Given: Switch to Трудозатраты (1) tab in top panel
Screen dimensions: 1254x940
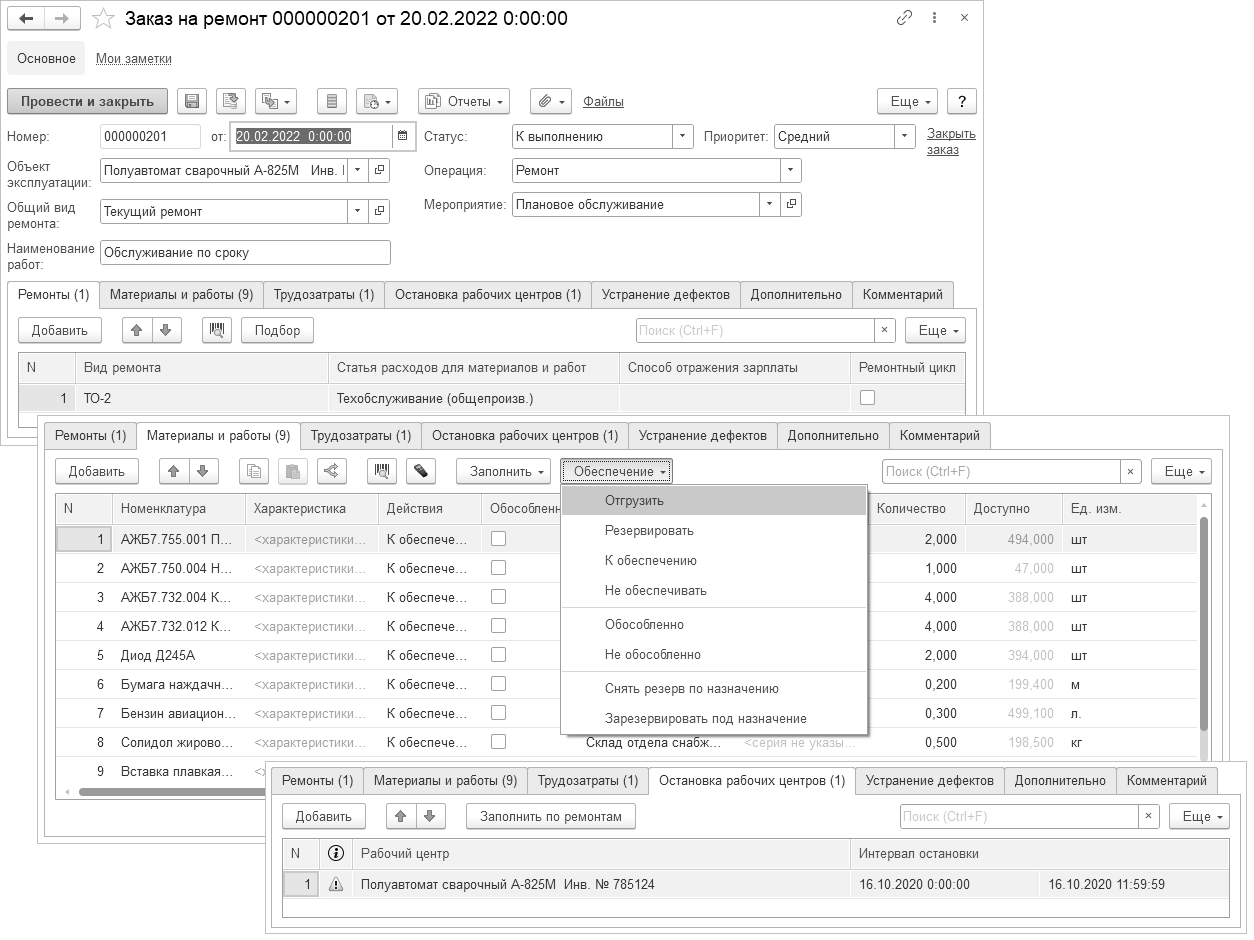Looking at the screenshot, I should tap(324, 294).
